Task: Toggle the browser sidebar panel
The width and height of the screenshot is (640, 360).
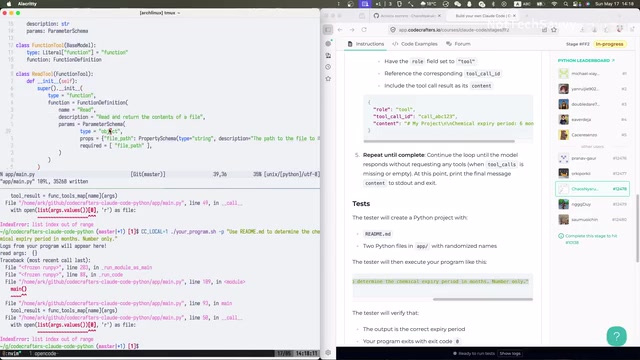Action: [327, 29]
